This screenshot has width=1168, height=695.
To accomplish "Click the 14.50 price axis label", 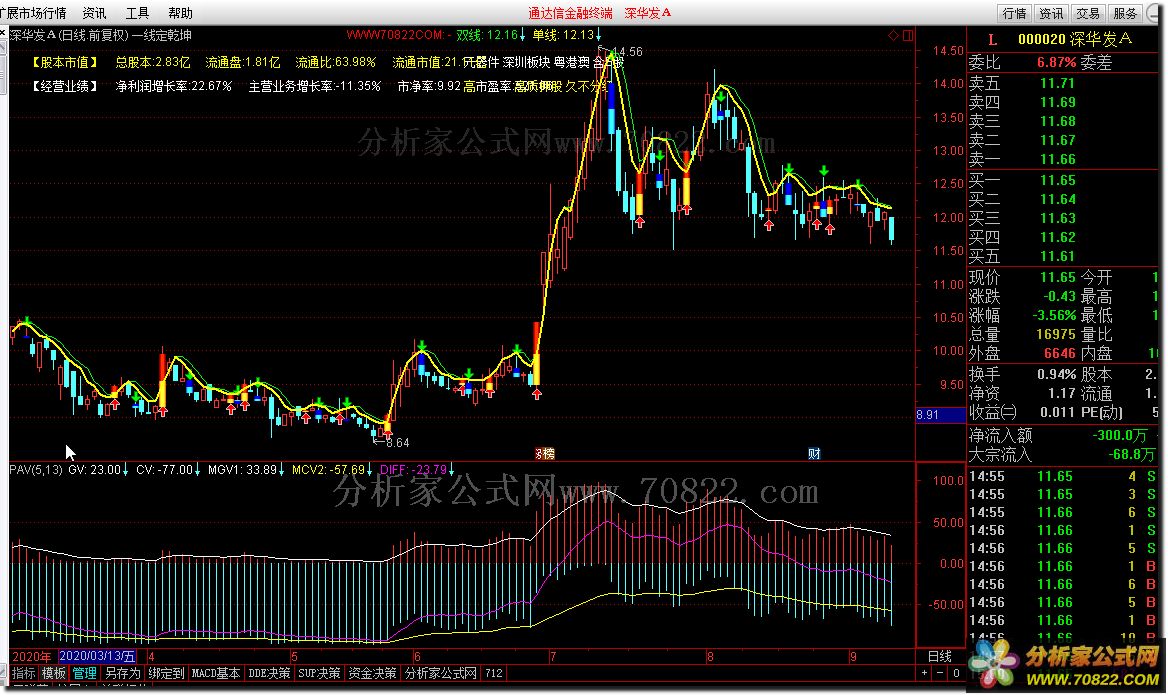I will (948, 51).
